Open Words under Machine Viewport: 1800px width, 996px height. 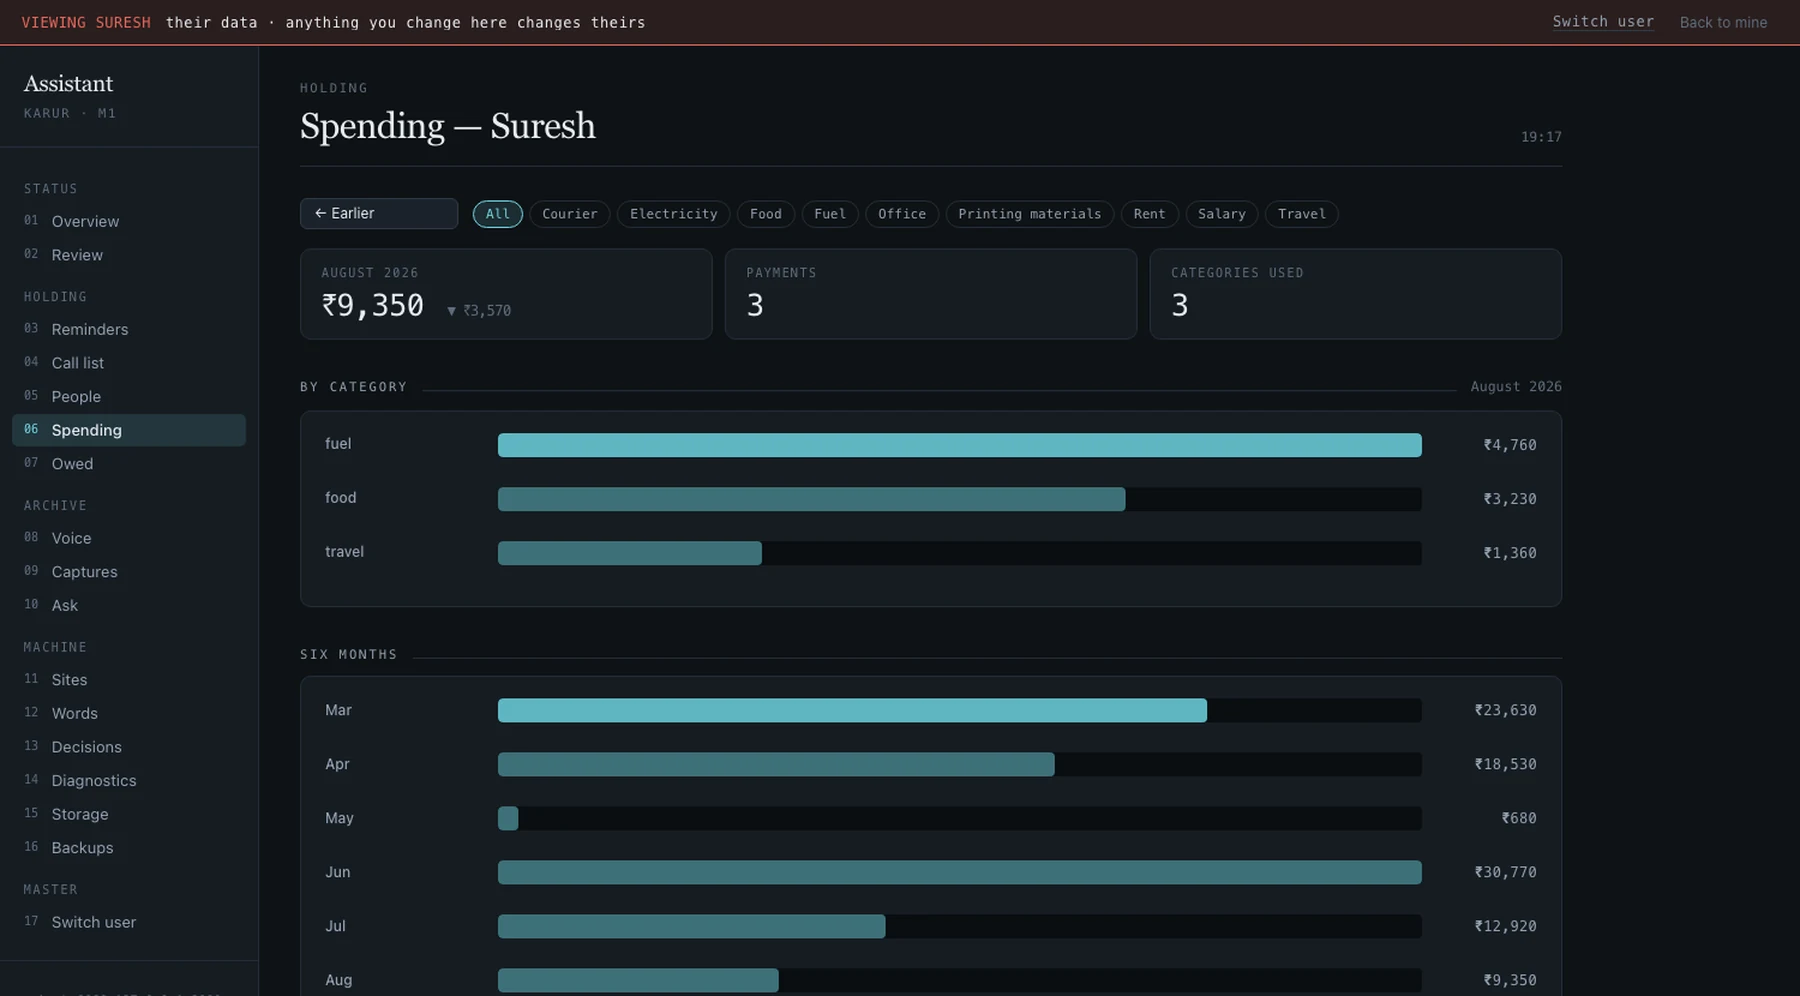[x=129, y=713]
